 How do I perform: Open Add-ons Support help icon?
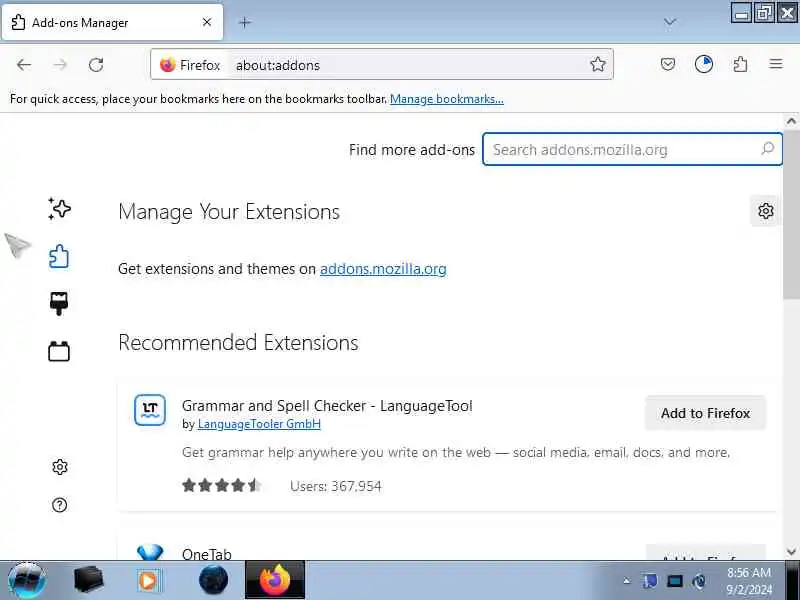(x=60, y=505)
